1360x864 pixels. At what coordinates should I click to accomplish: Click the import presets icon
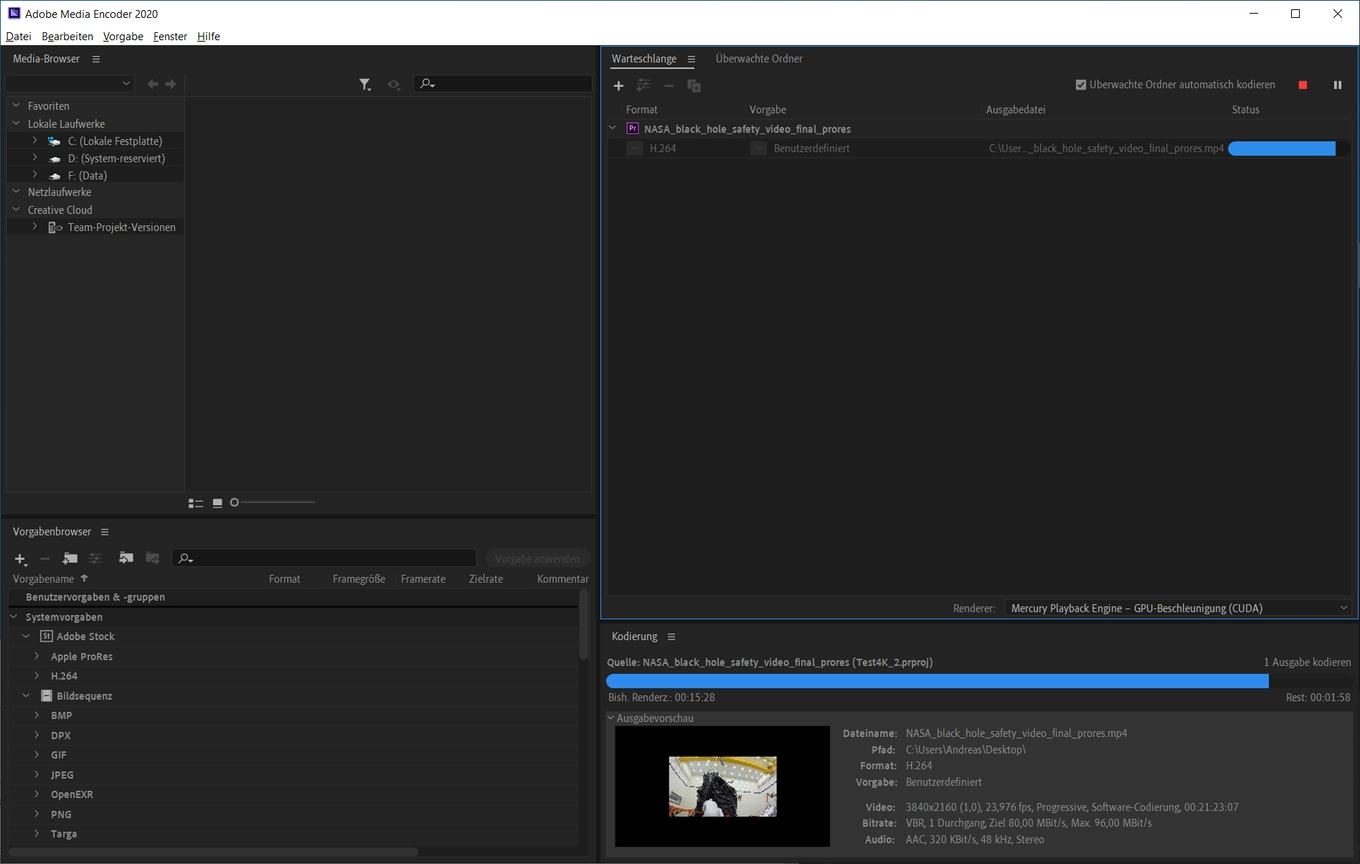pos(126,558)
